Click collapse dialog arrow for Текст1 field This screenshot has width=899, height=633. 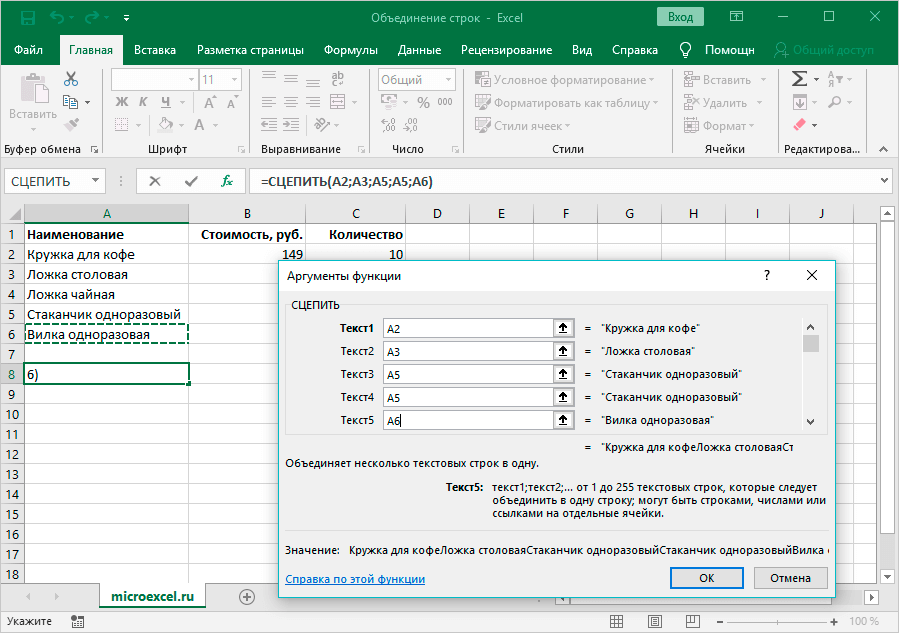[563, 328]
